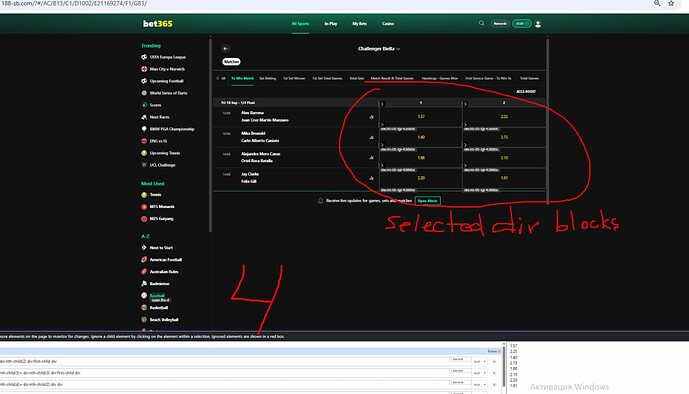The width and height of the screenshot is (689, 394).
Task: Click Upcoming Football ball icon
Action: click(x=144, y=81)
